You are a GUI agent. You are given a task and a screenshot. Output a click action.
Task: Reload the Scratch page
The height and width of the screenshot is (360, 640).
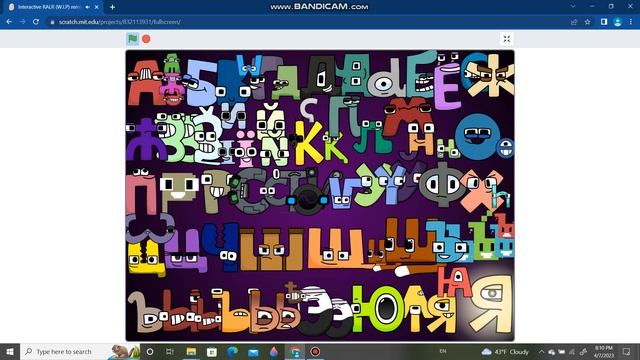[36, 22]
